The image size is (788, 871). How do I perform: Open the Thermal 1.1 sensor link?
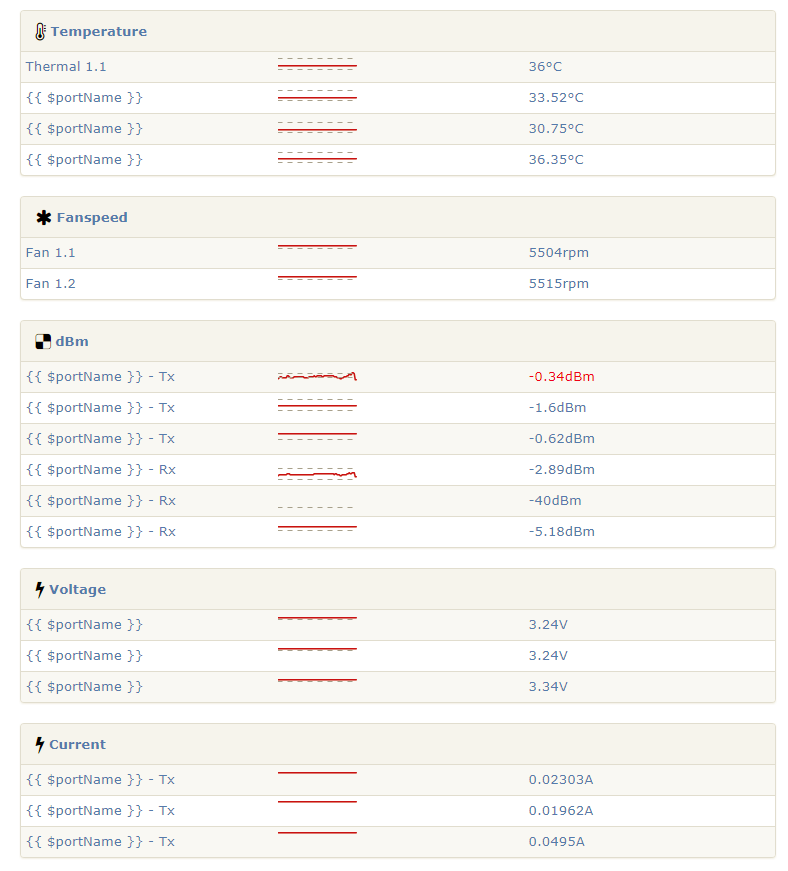[66, 66]
